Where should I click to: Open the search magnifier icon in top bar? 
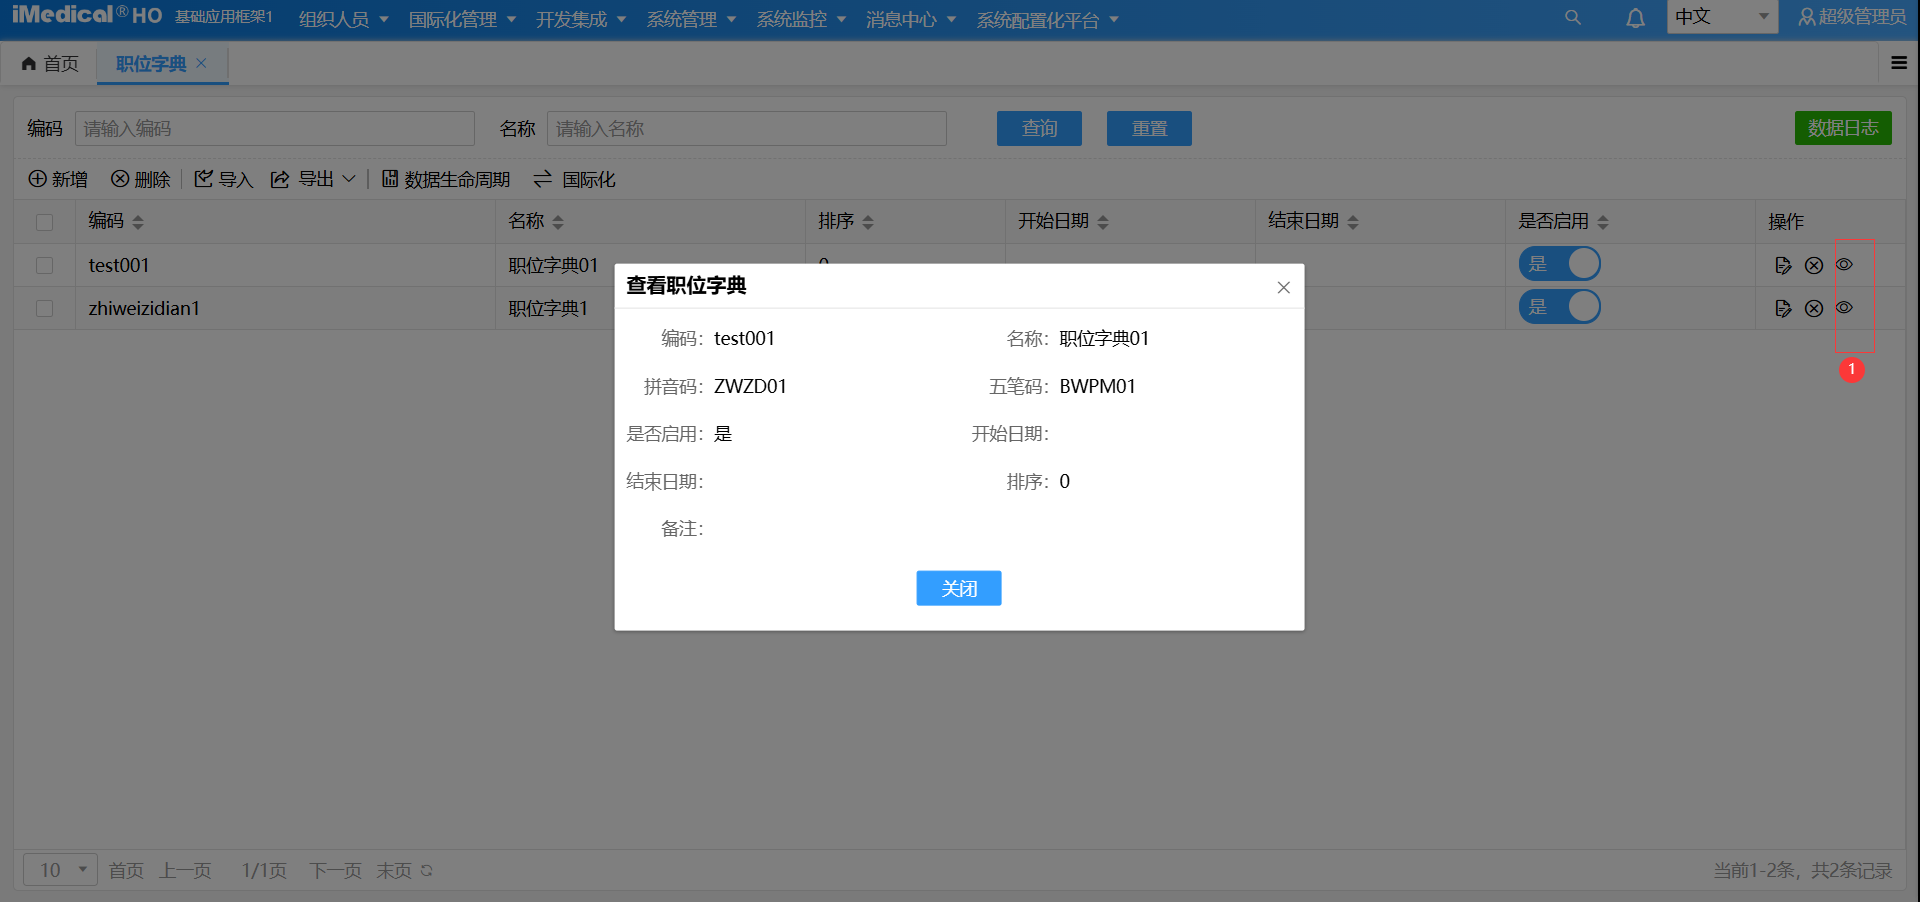point(1573,17)
